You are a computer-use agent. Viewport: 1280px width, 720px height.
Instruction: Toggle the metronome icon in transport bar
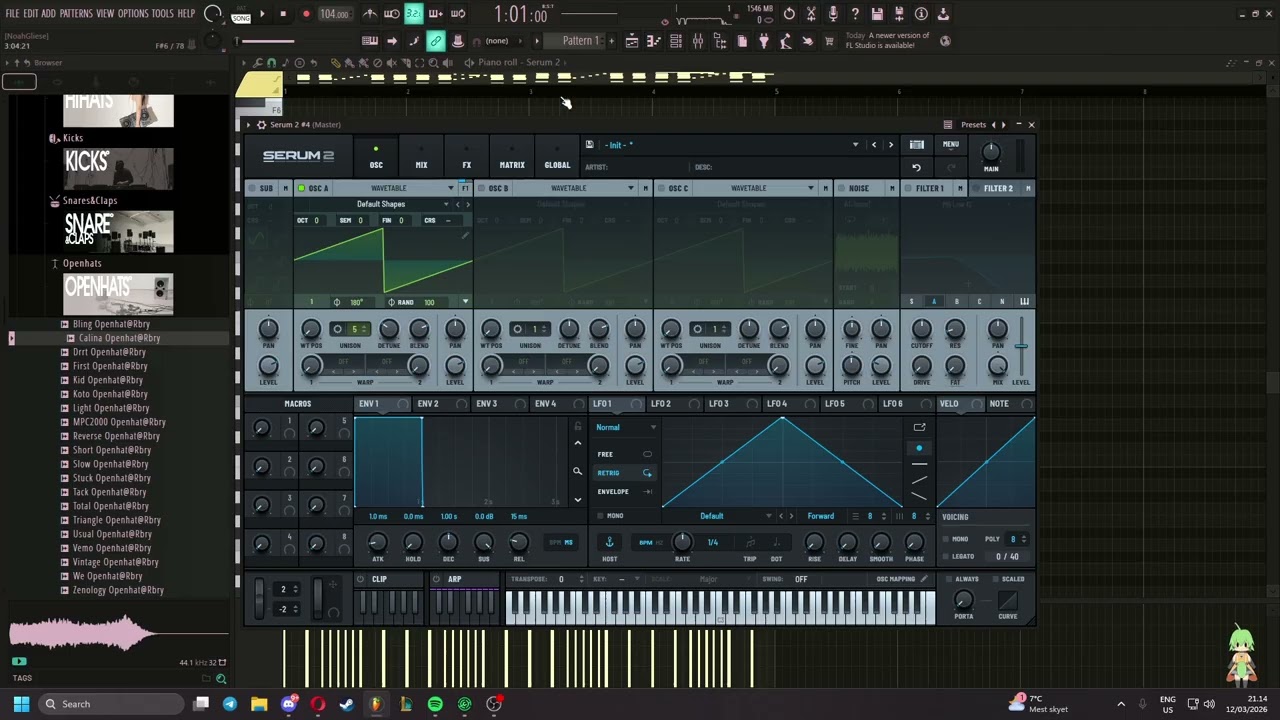[370, 14]
